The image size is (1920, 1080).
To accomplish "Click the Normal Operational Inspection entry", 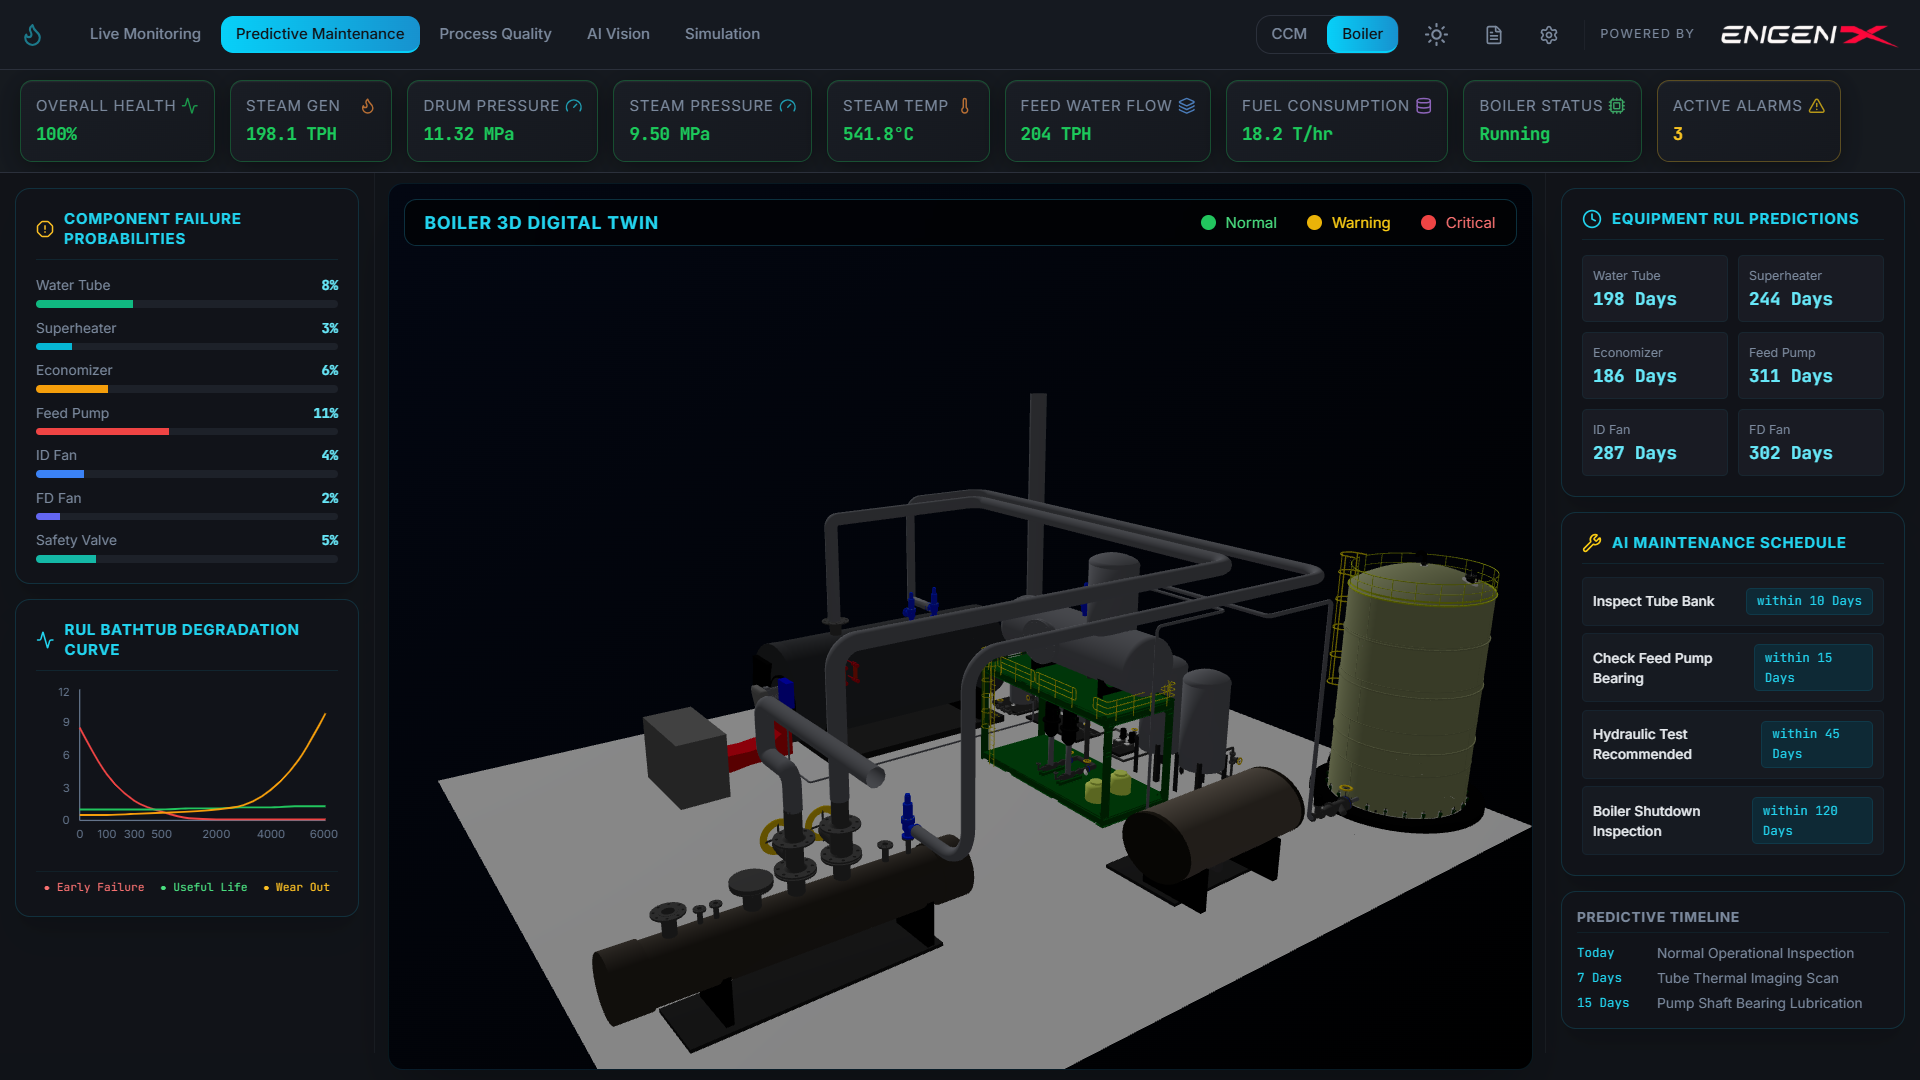I will 1755,953.
